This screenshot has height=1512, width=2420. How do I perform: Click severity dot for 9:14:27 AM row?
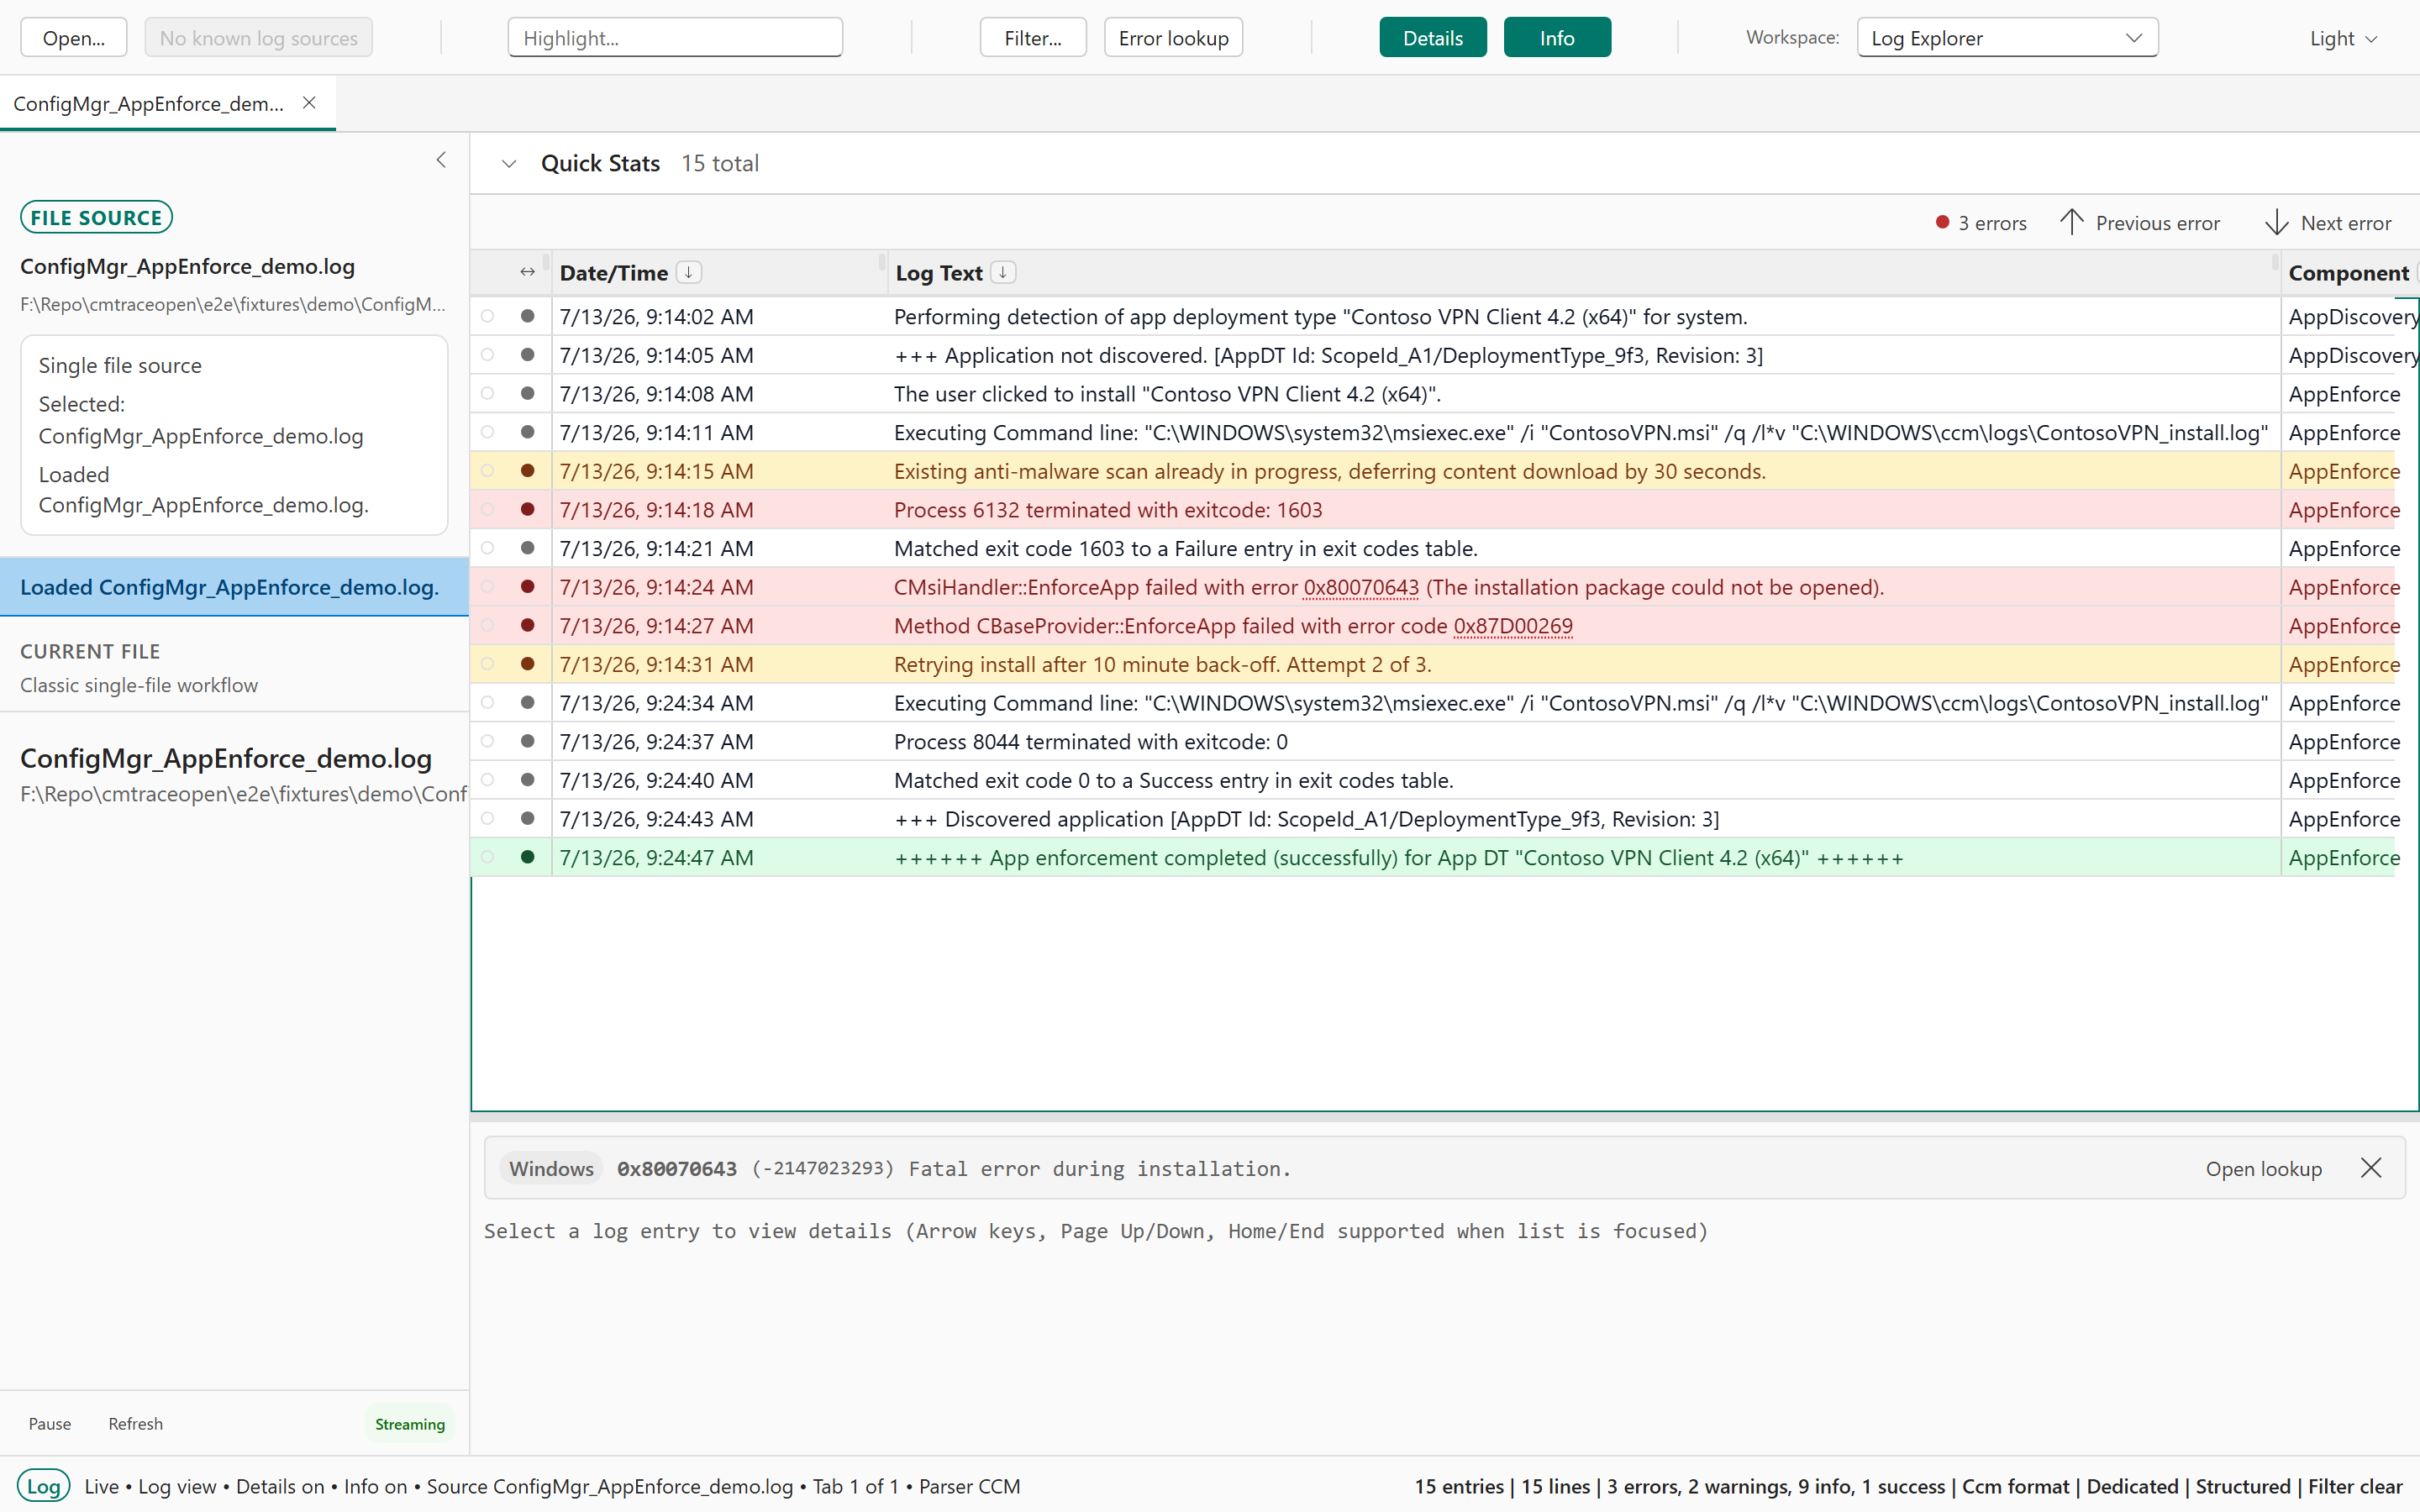tap(527, 625)
